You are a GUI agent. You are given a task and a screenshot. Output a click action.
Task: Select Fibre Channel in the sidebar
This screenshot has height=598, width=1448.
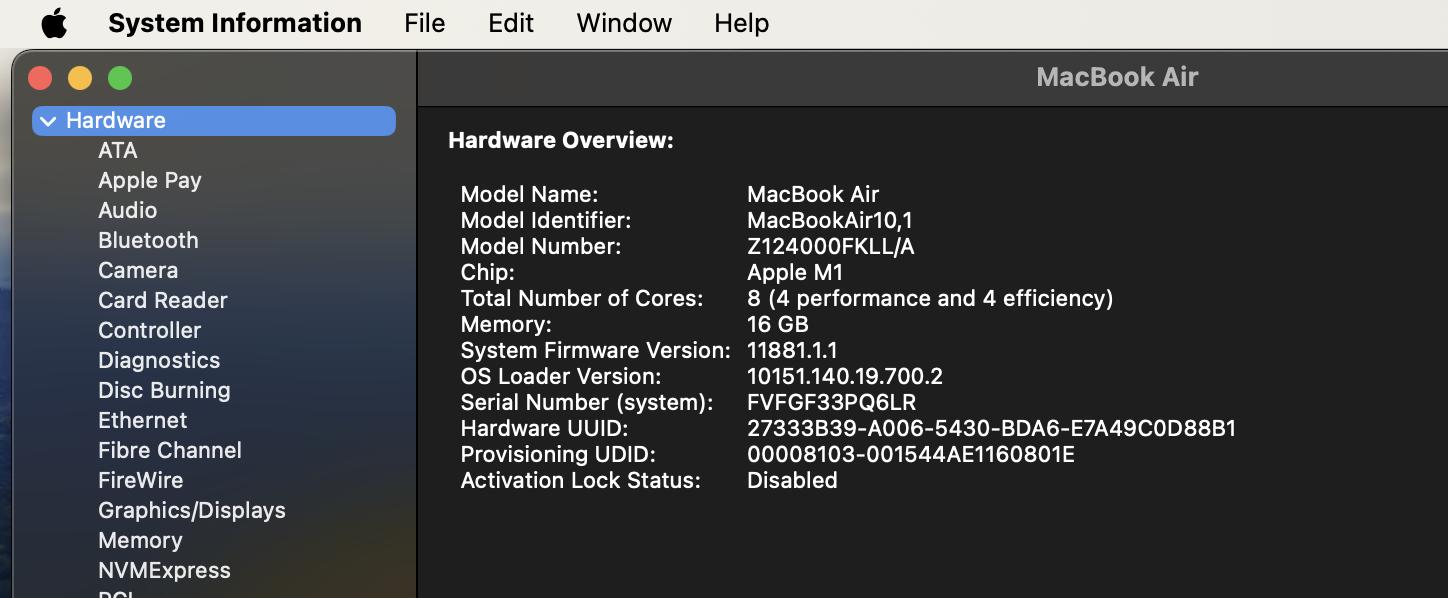pyautogui.click(x=170, y=450)
